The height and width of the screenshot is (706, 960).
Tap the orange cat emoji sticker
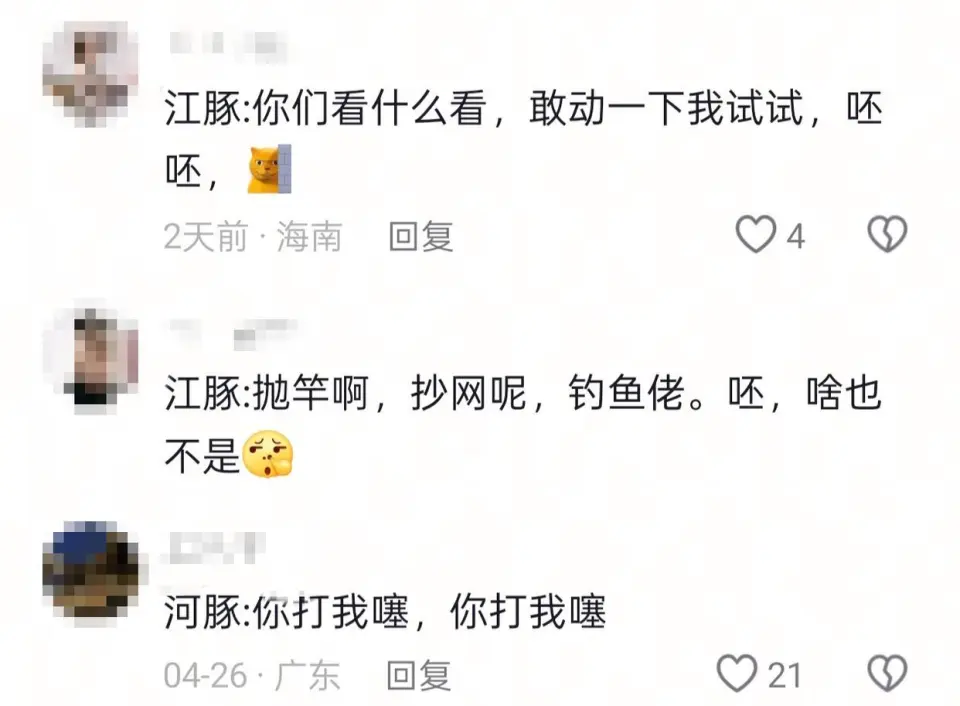[x=269, y=169]
